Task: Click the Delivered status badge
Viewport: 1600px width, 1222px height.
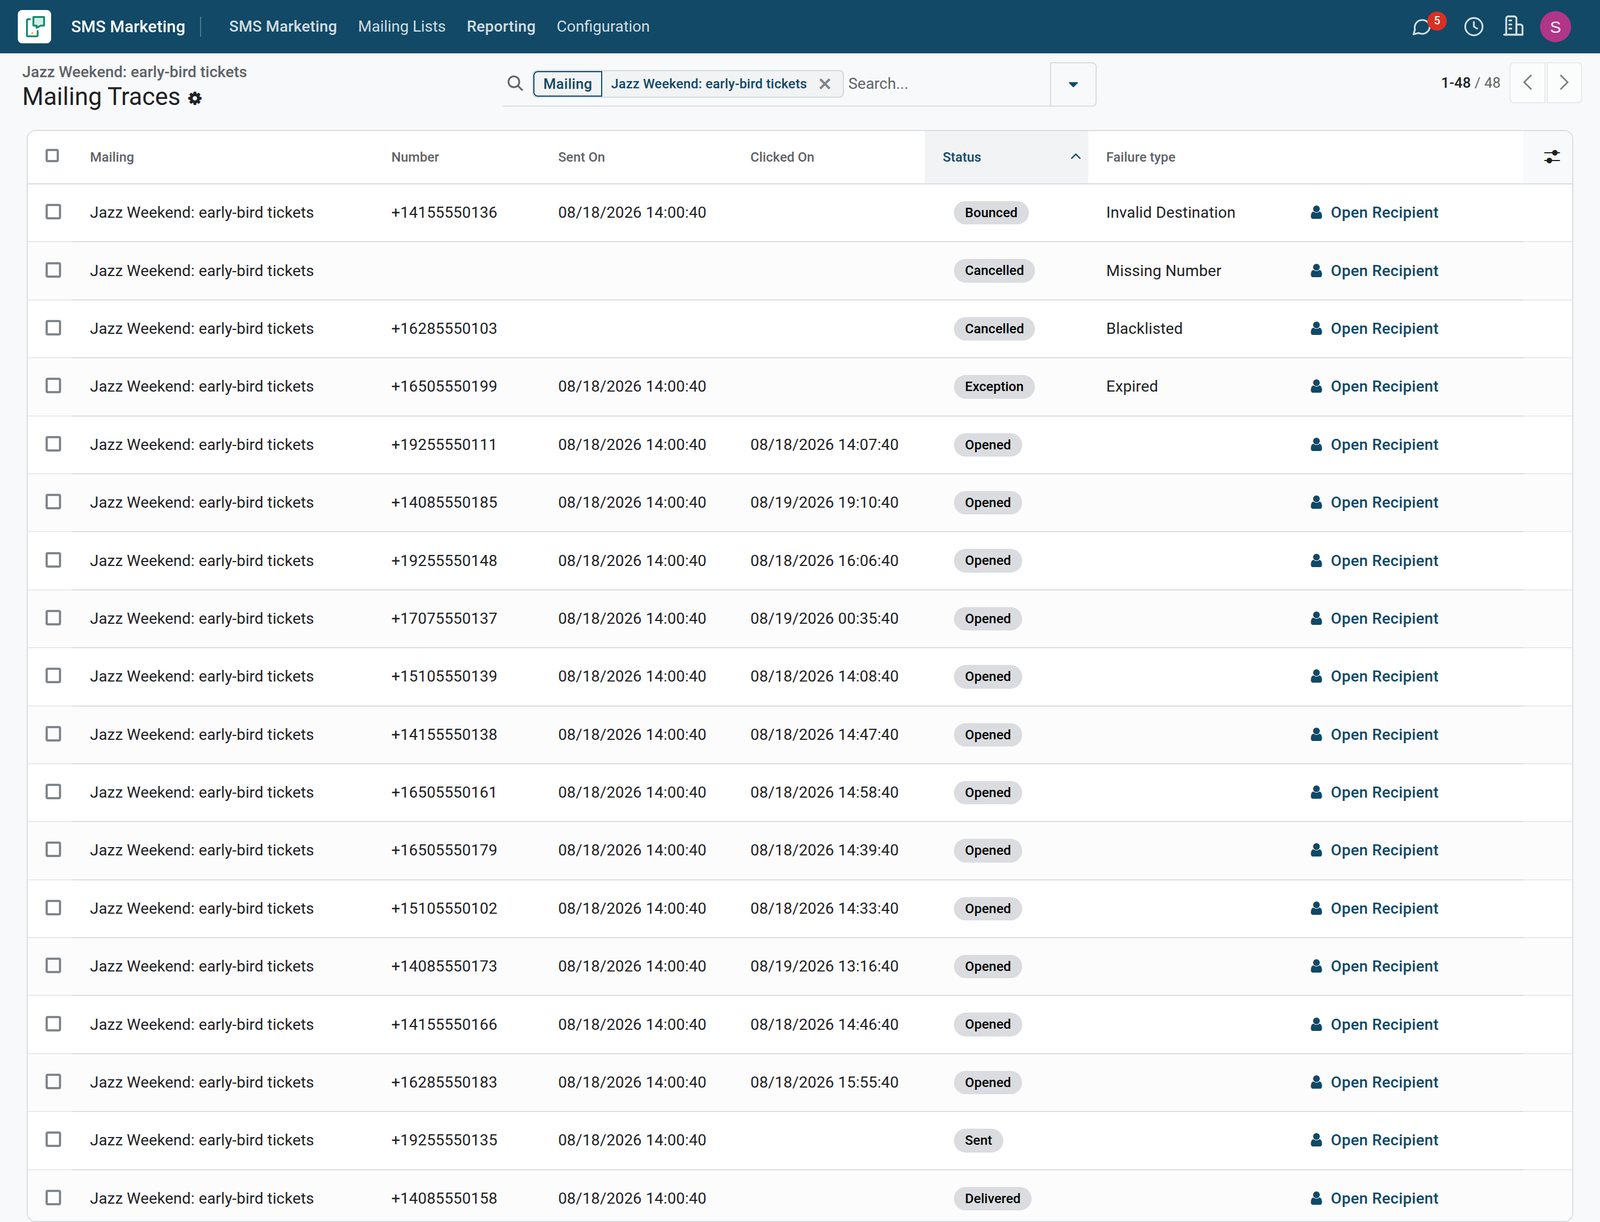Action: click(992, 1198)
